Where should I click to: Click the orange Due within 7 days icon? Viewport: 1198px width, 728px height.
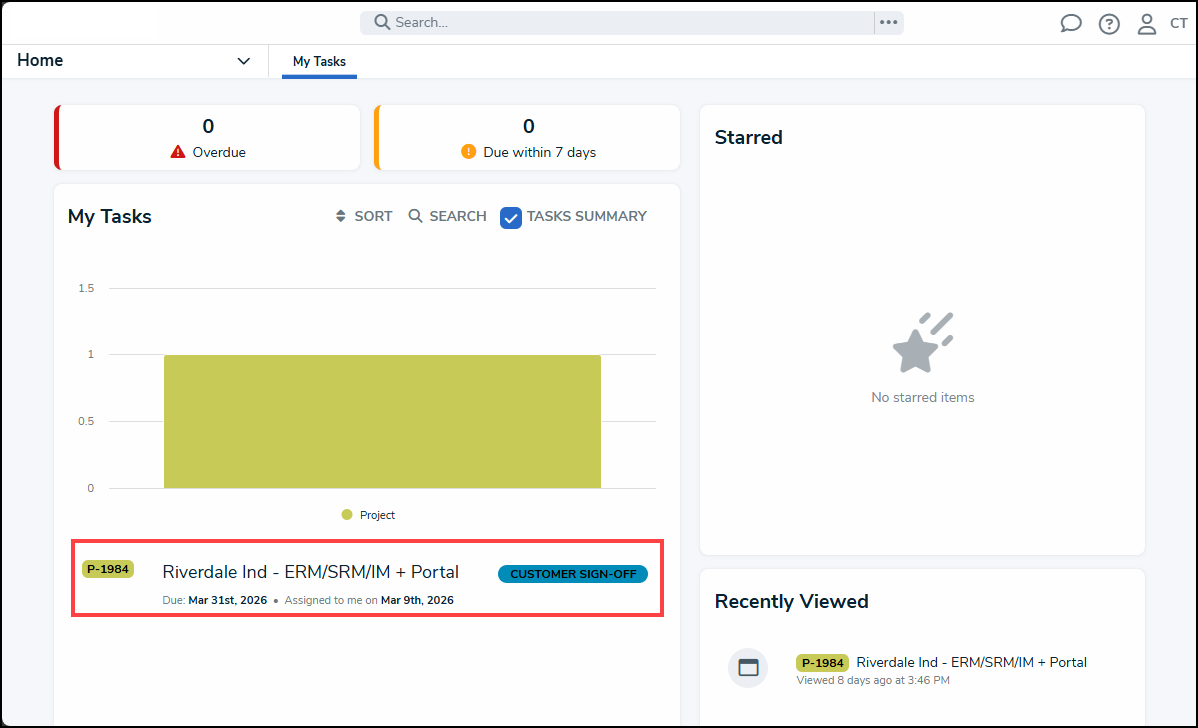pyautogui.click(x=468, y=152)
